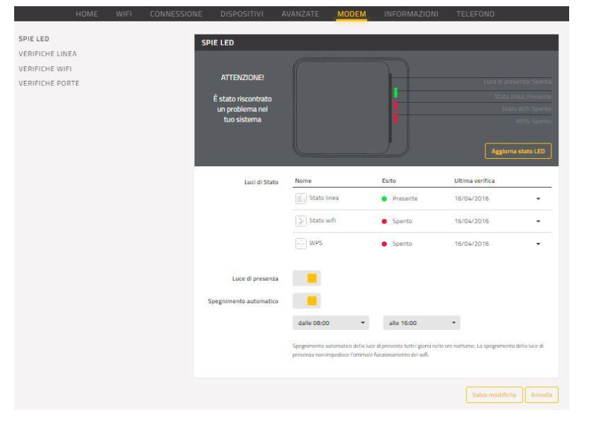Open the WIFI tab
This screenshot has height=421, width=589.
tap(124, 14)
